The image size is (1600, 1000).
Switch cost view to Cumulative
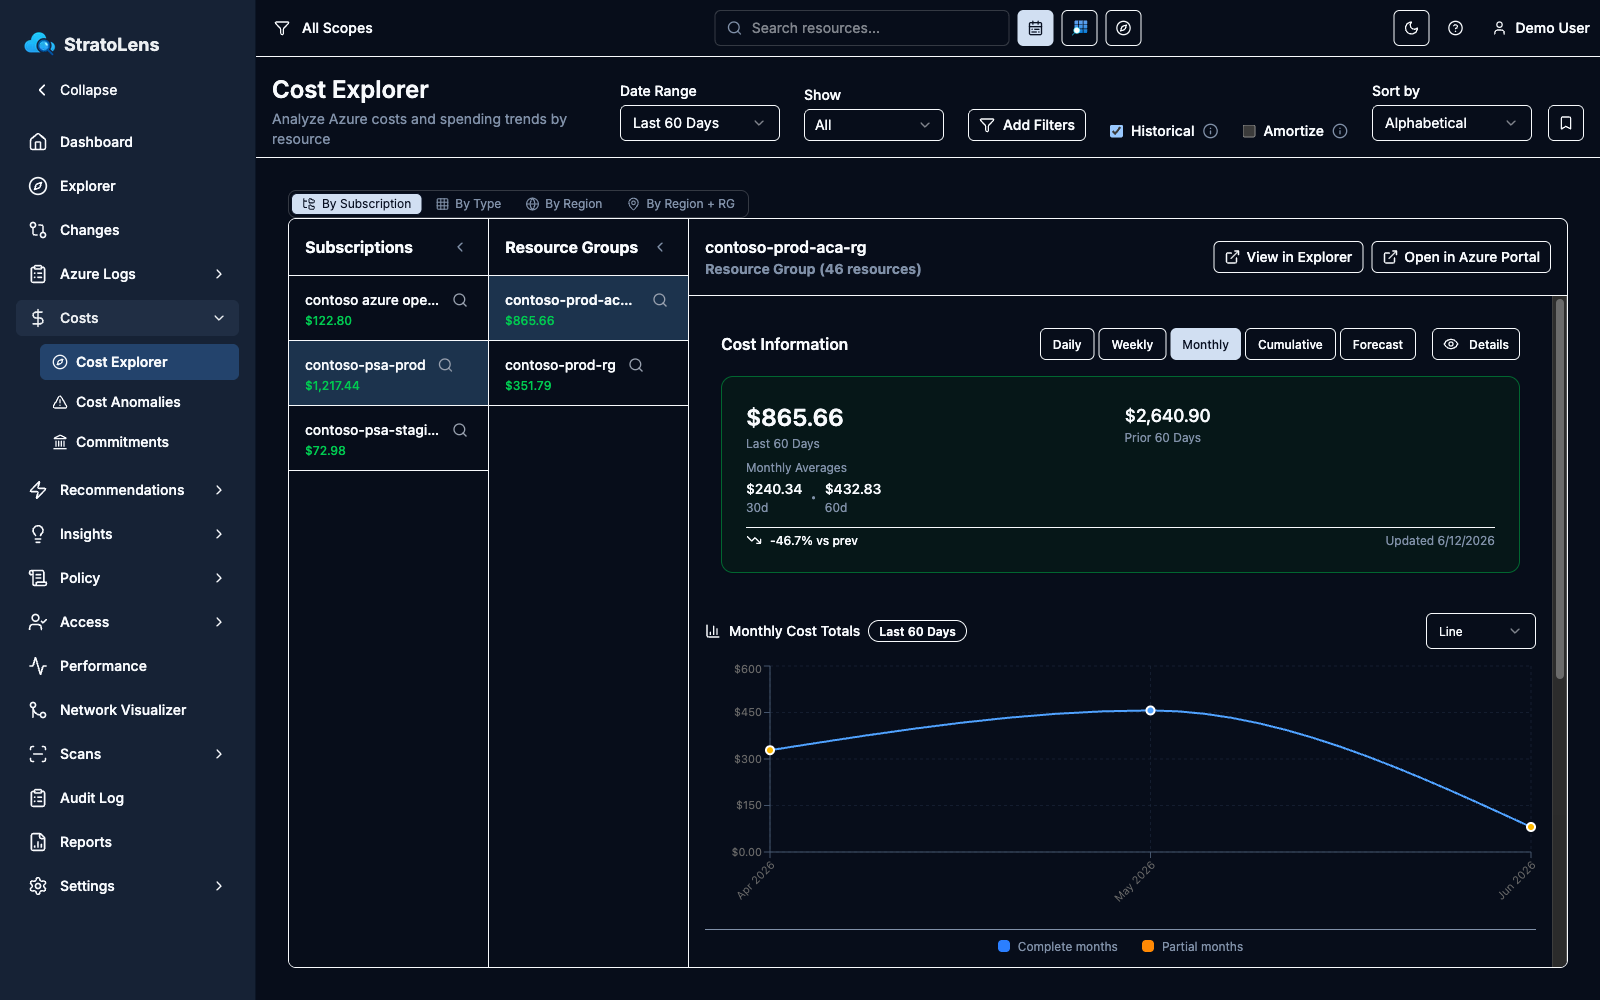click(x=1290, y=344)
